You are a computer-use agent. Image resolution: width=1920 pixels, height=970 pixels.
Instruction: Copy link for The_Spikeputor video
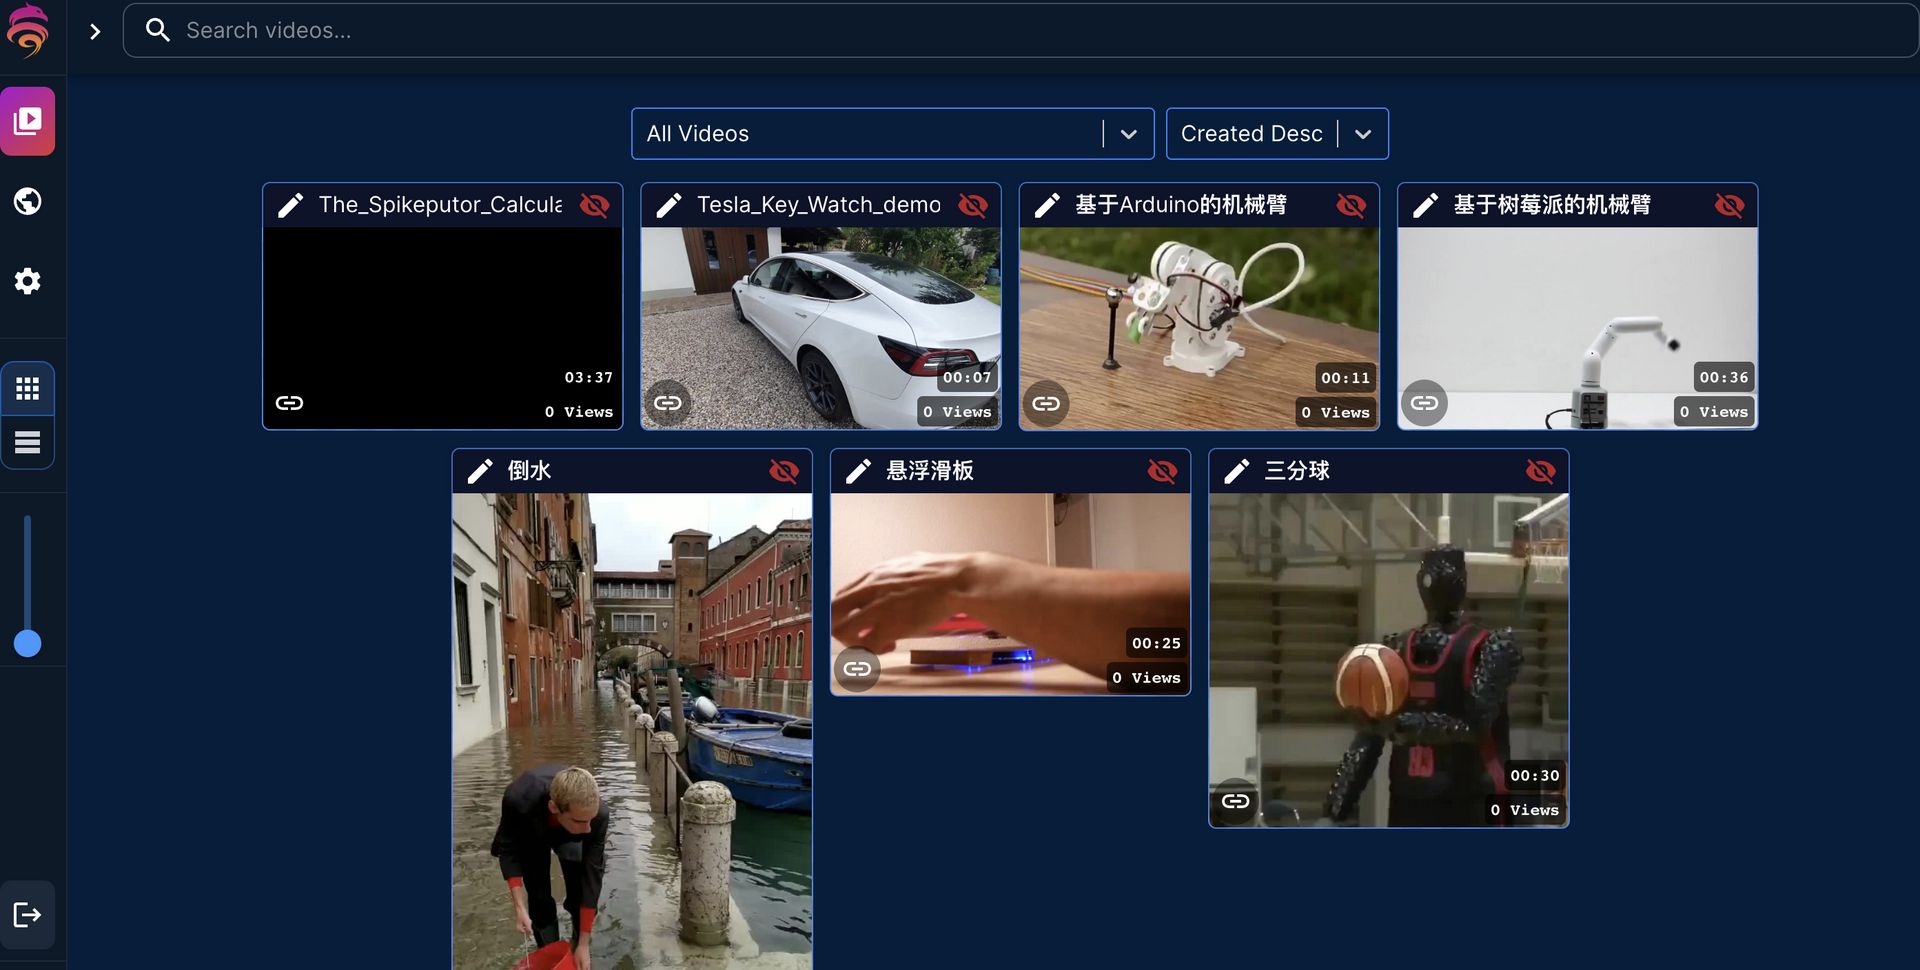[290, 403]
